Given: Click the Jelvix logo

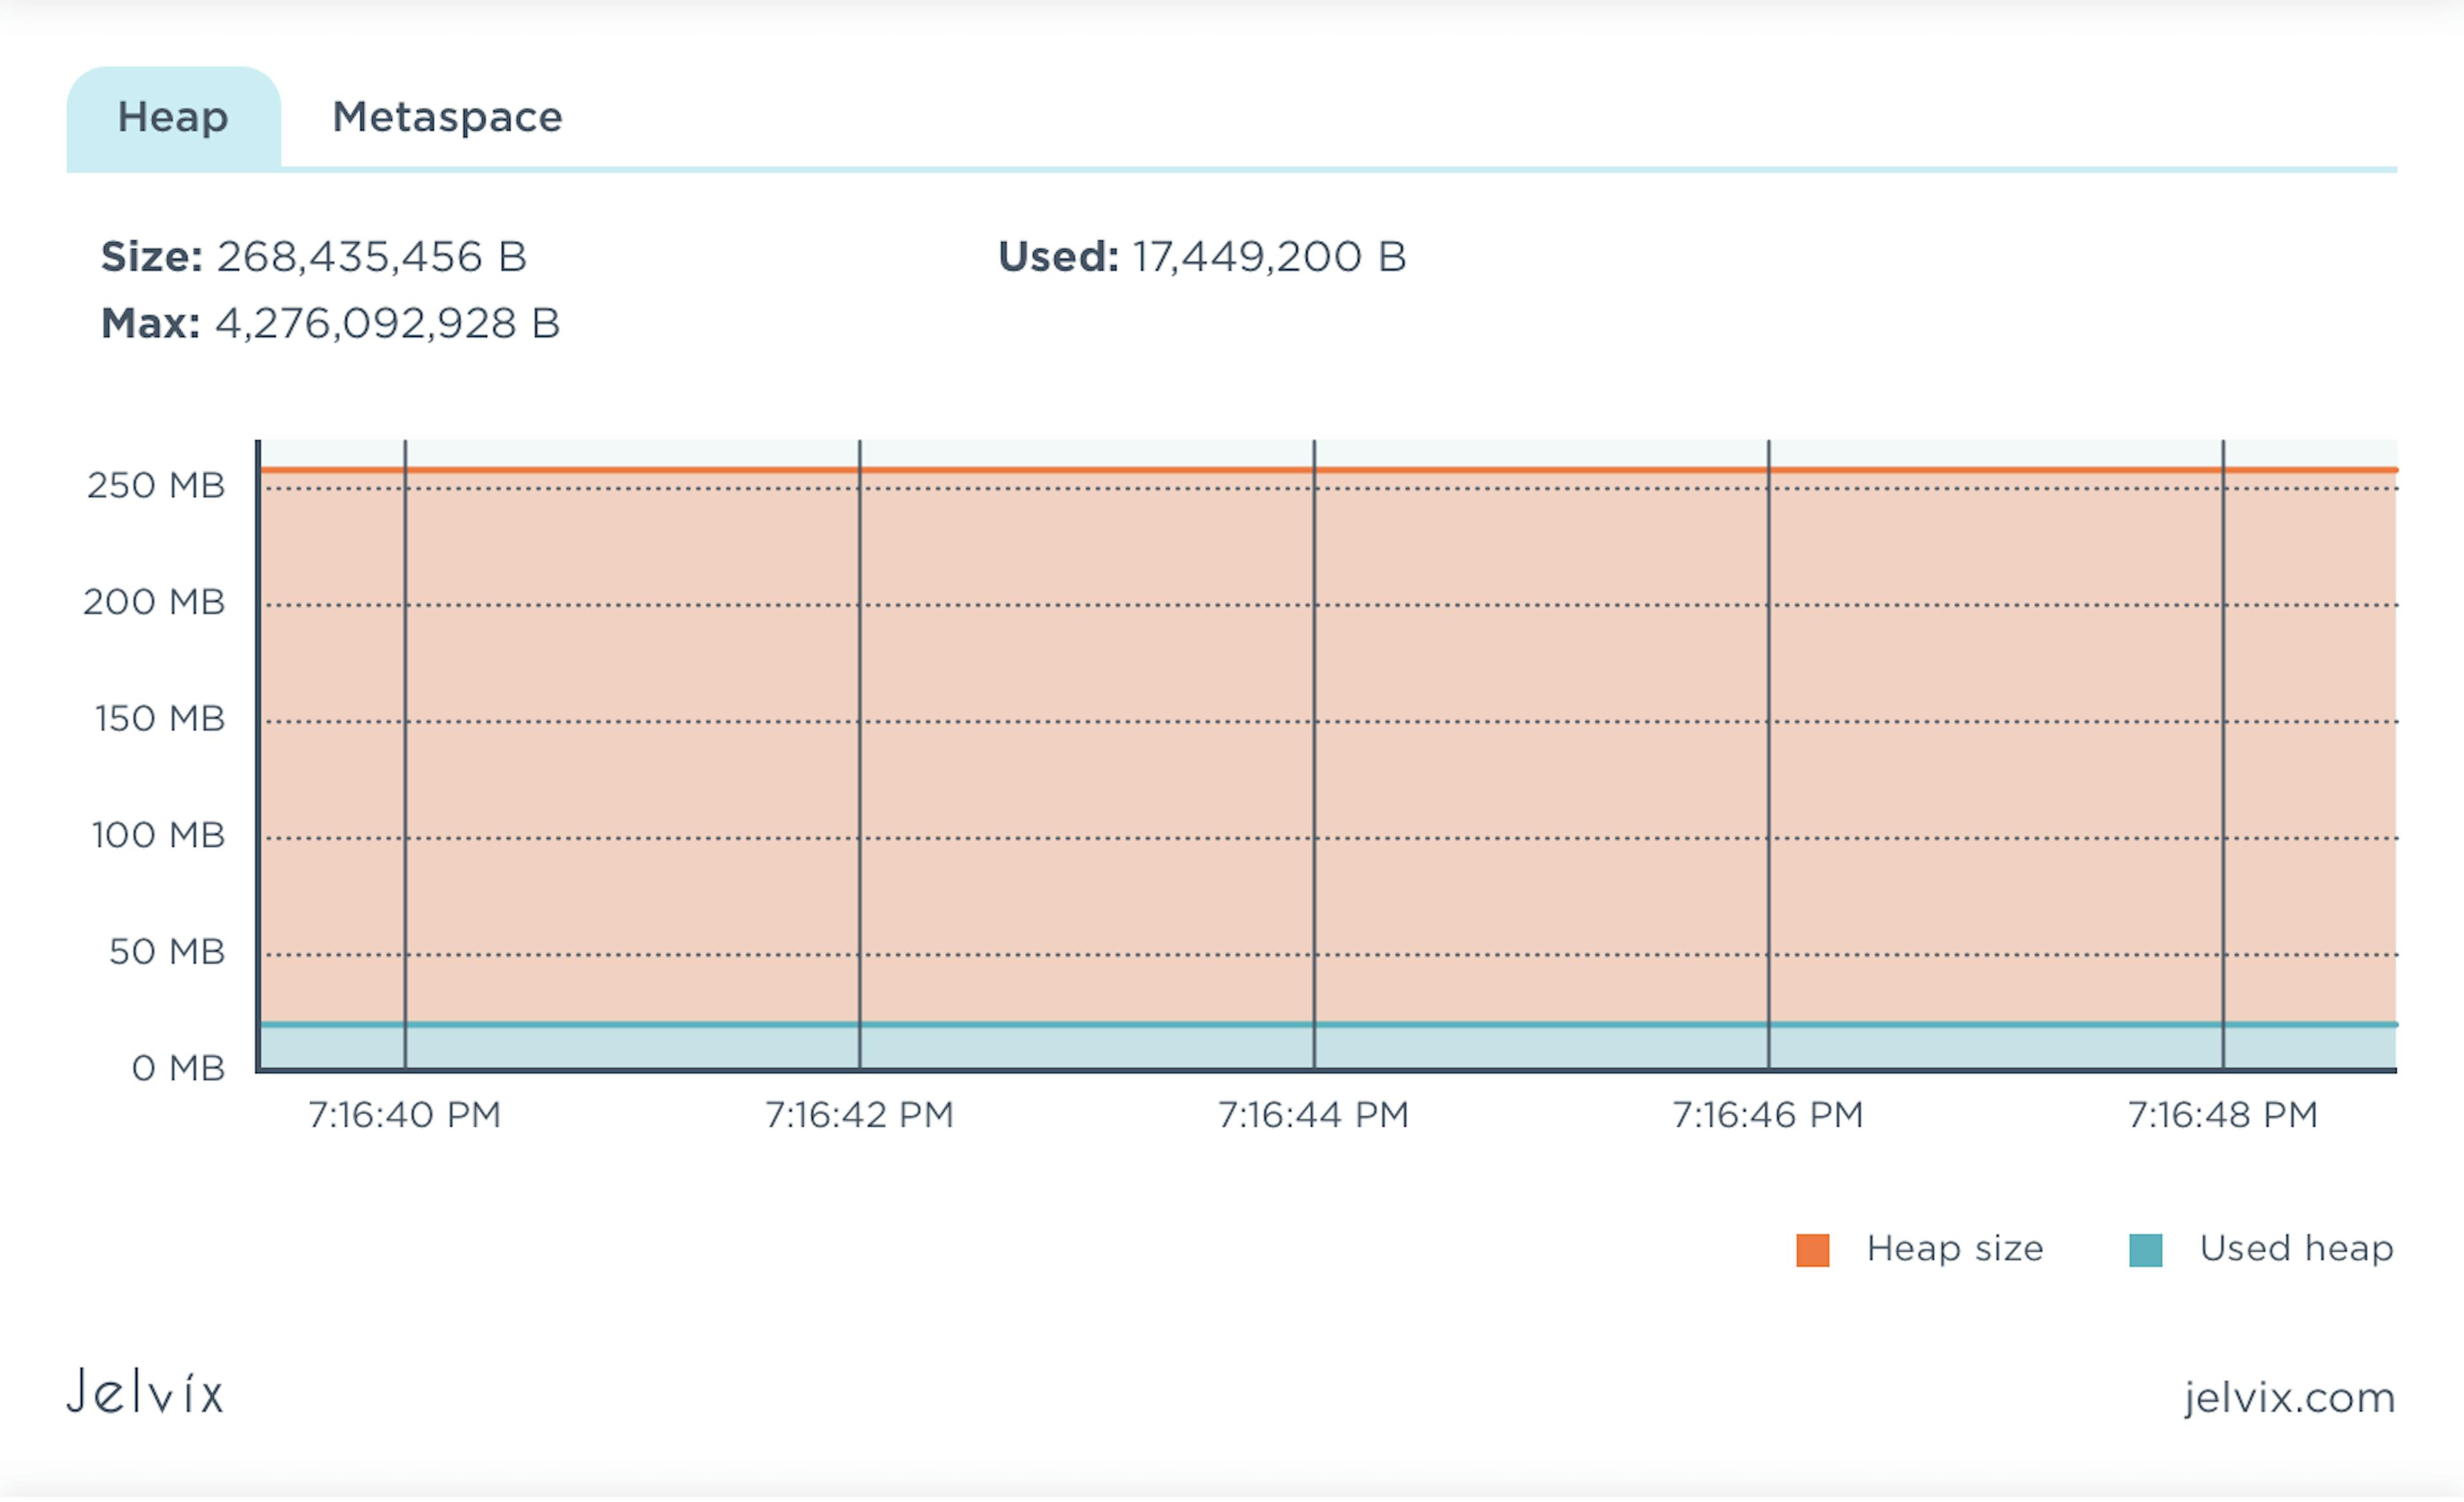Looking at the screenshot, I should pyautogui.click(x=146, y=1393).
